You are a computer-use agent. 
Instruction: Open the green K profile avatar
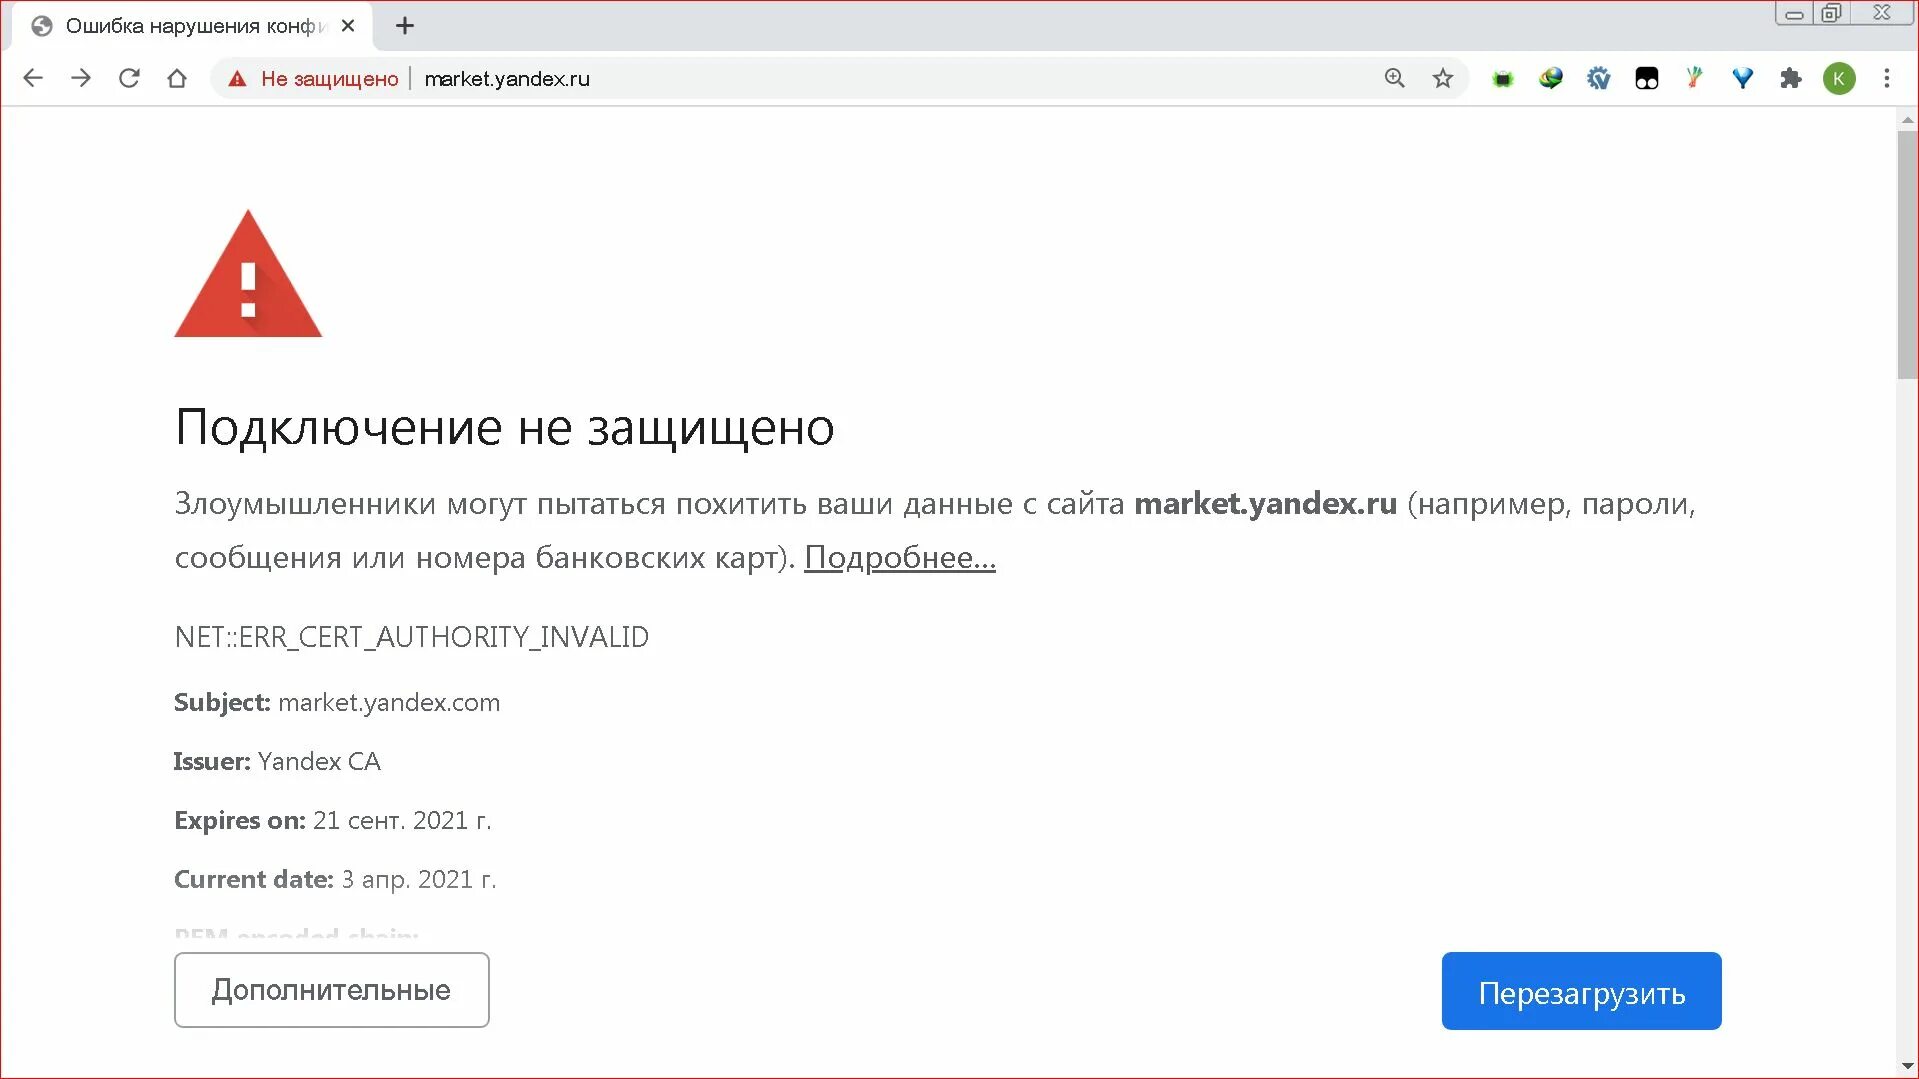(1839, 78)
